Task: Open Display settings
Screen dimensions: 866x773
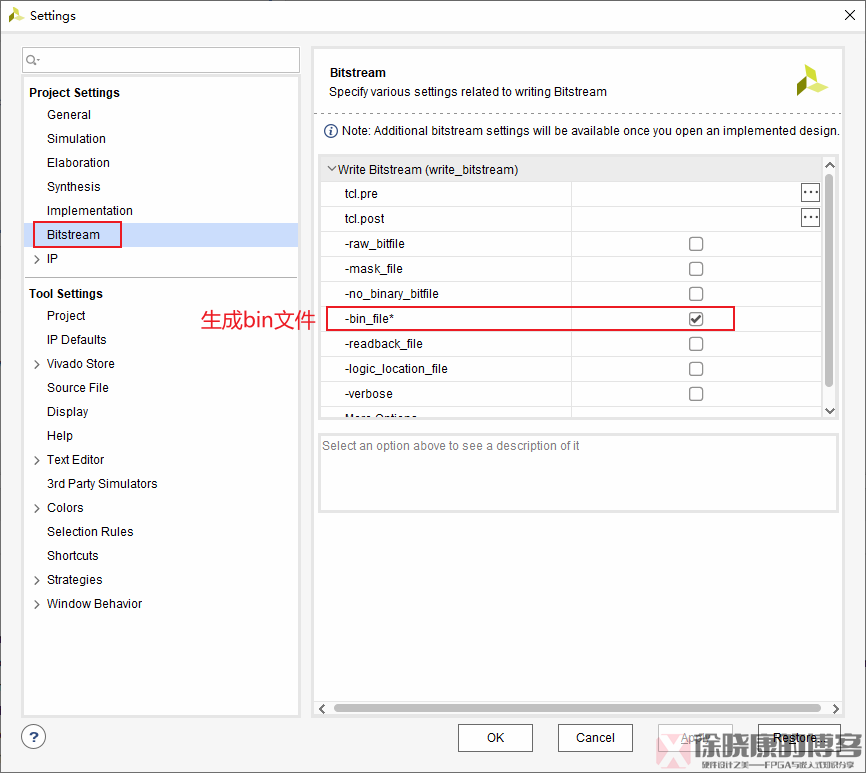Action: (67, 412)
